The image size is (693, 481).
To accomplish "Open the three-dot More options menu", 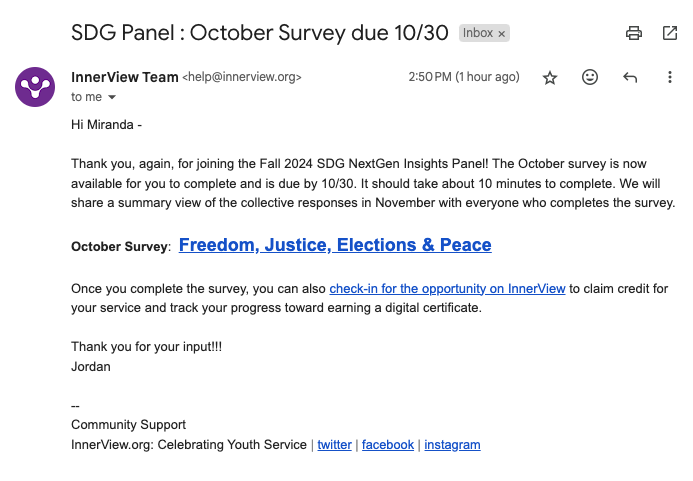I will 670,78.
